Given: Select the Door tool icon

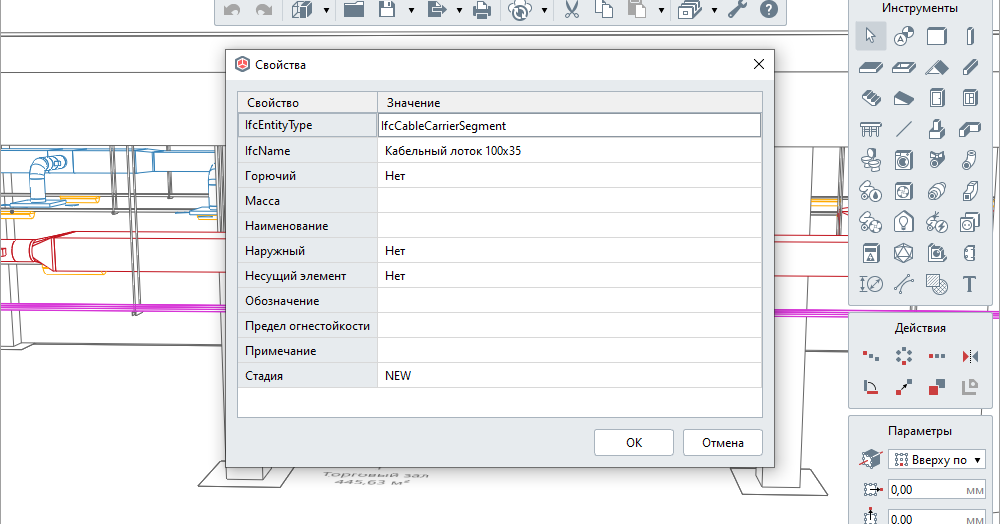Looking at the screenshot, I should pos(937,98).
